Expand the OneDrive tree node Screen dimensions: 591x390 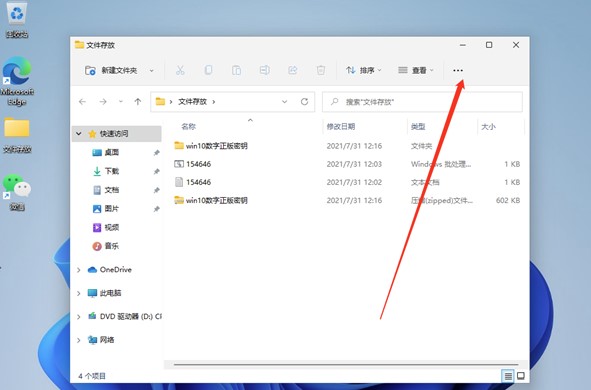79,270
